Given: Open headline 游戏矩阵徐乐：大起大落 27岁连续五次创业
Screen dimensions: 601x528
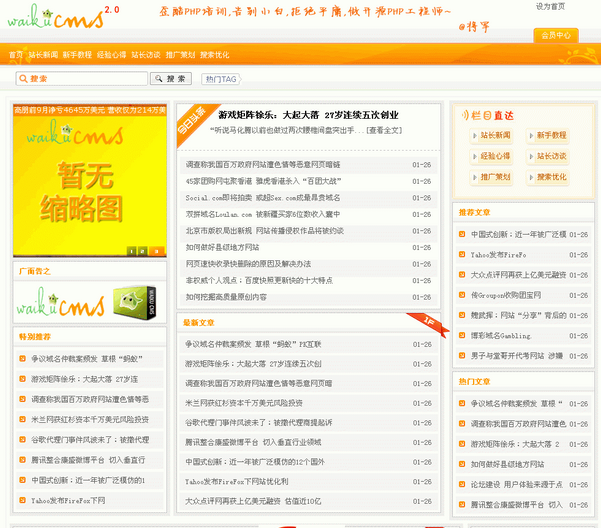Looking at the screenshot, I should click(308, 115).
